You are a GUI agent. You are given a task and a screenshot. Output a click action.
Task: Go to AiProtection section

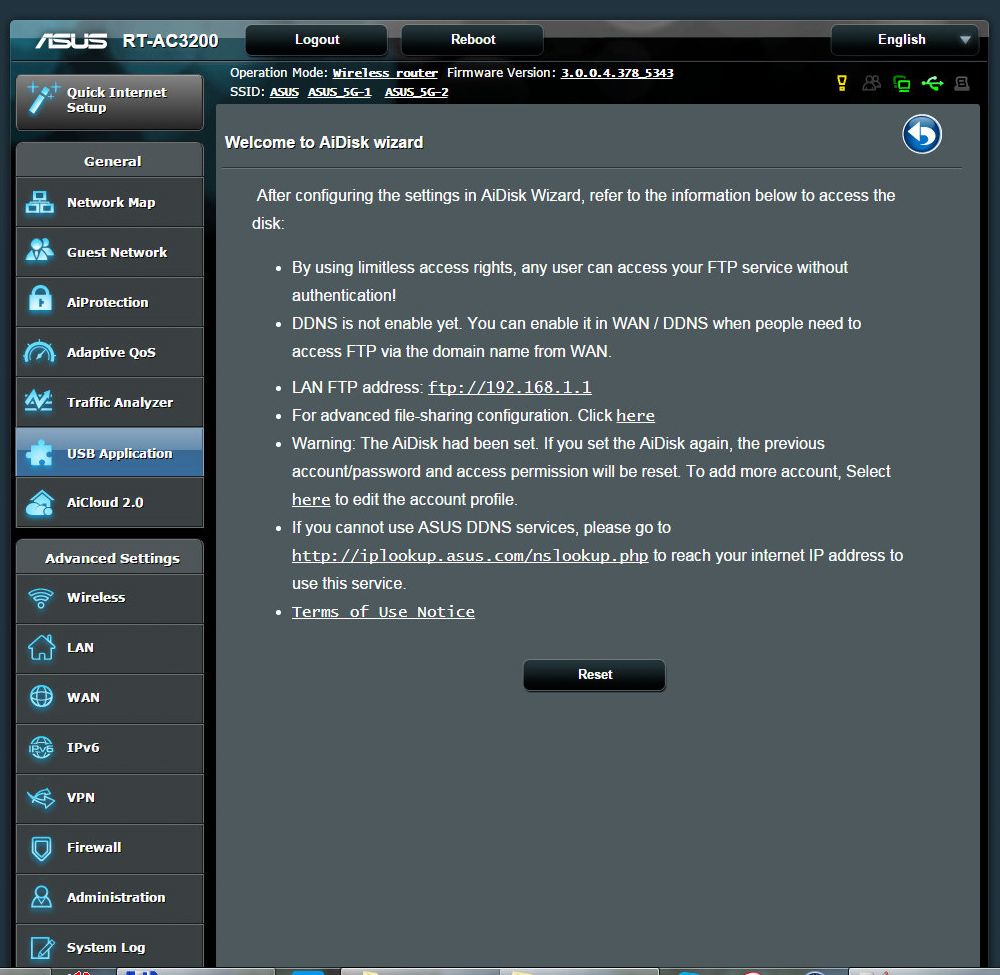(x=109, y=302)
